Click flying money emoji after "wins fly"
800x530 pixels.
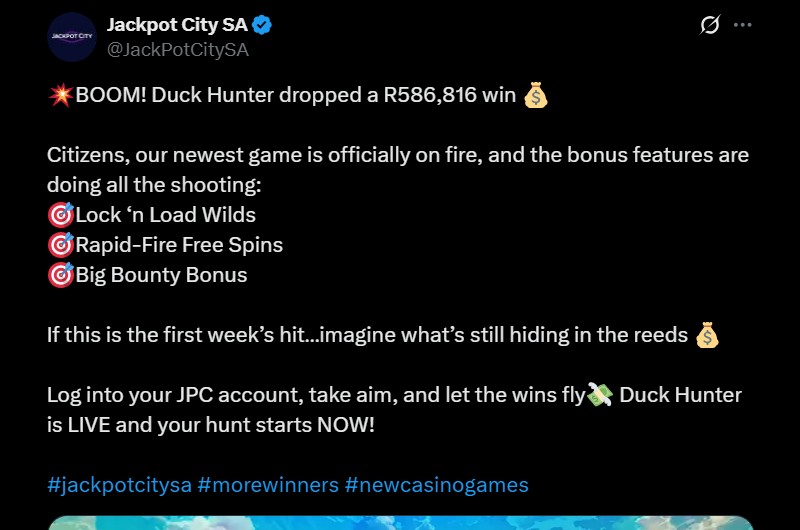pos(600,395)
